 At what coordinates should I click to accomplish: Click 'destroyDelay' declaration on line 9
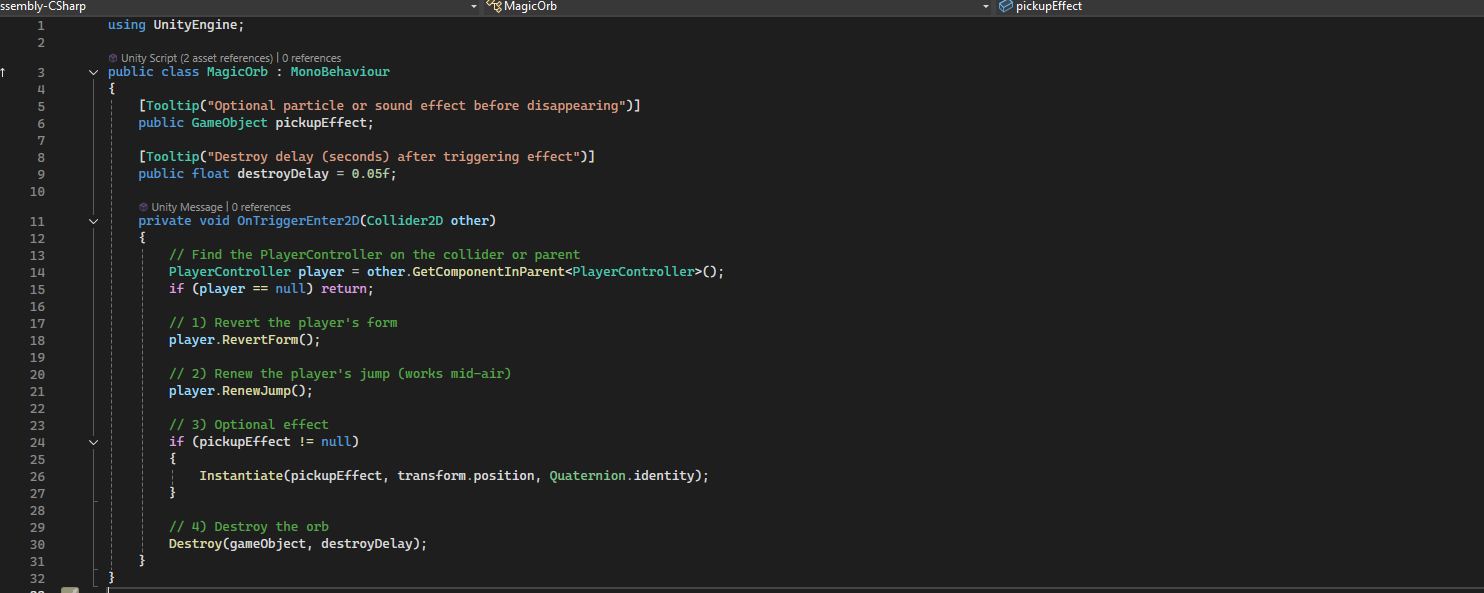(283, 174)
